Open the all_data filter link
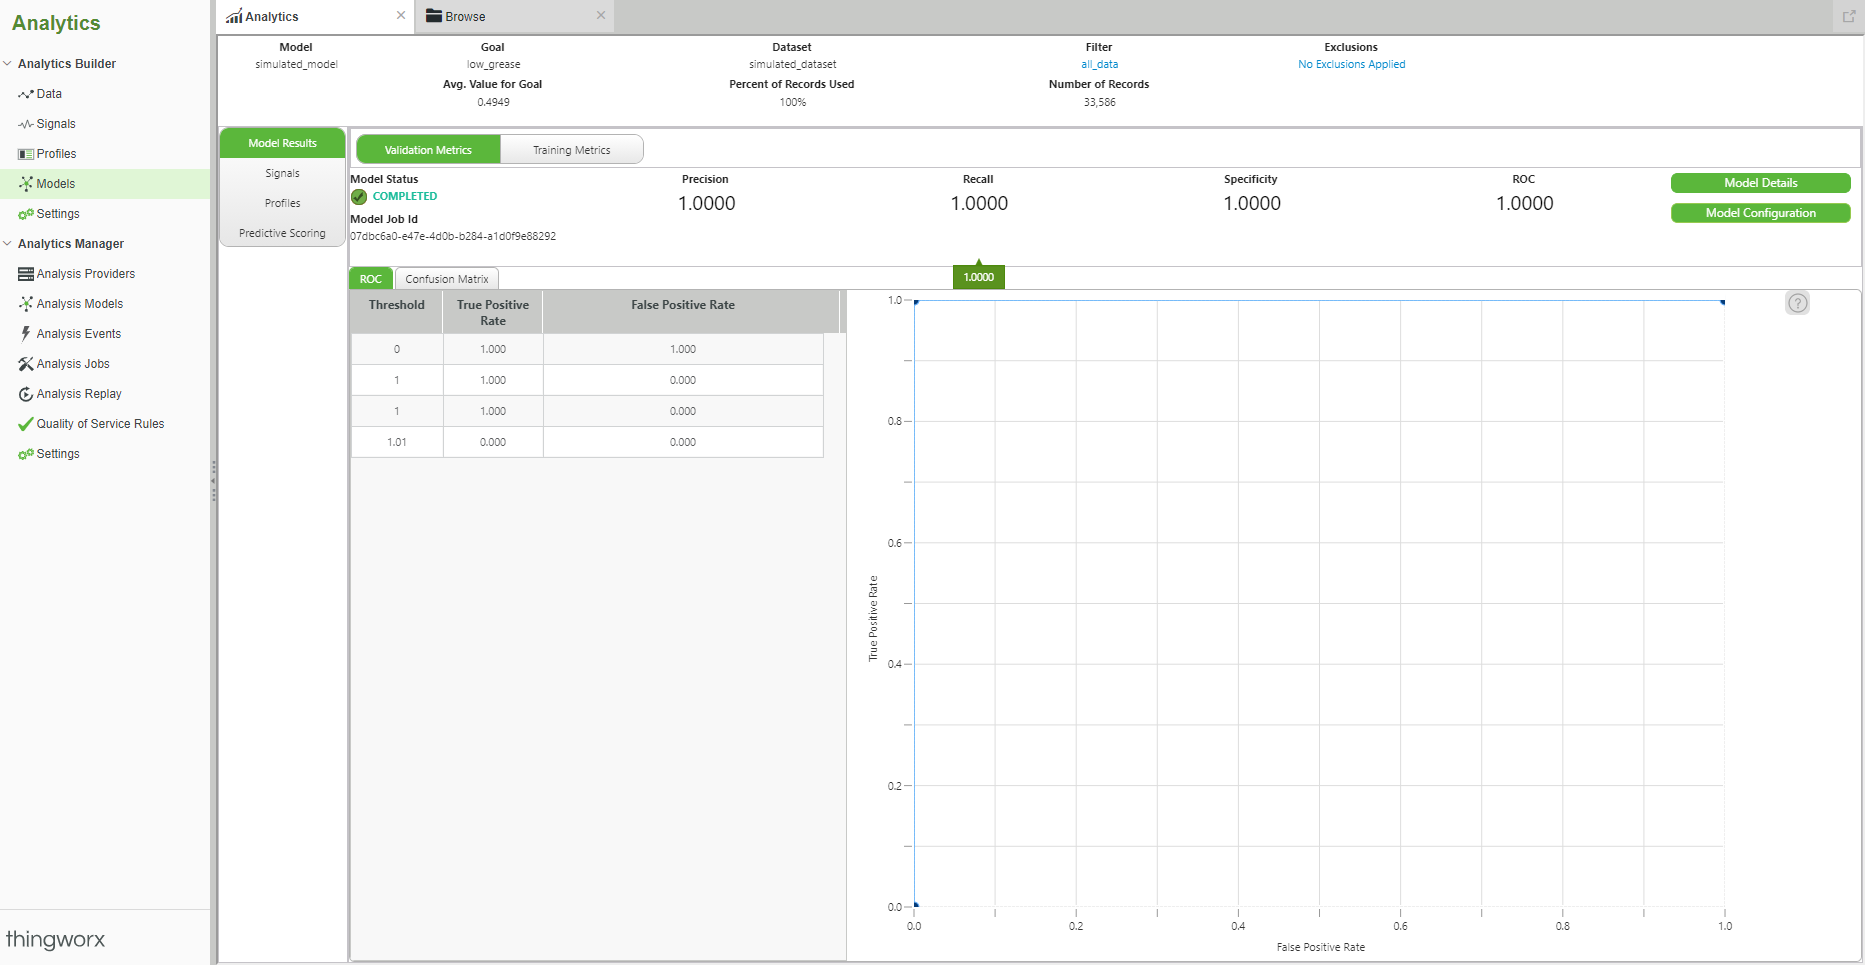The height and width of the screenshot is (965, 1865). point(1098,63)
